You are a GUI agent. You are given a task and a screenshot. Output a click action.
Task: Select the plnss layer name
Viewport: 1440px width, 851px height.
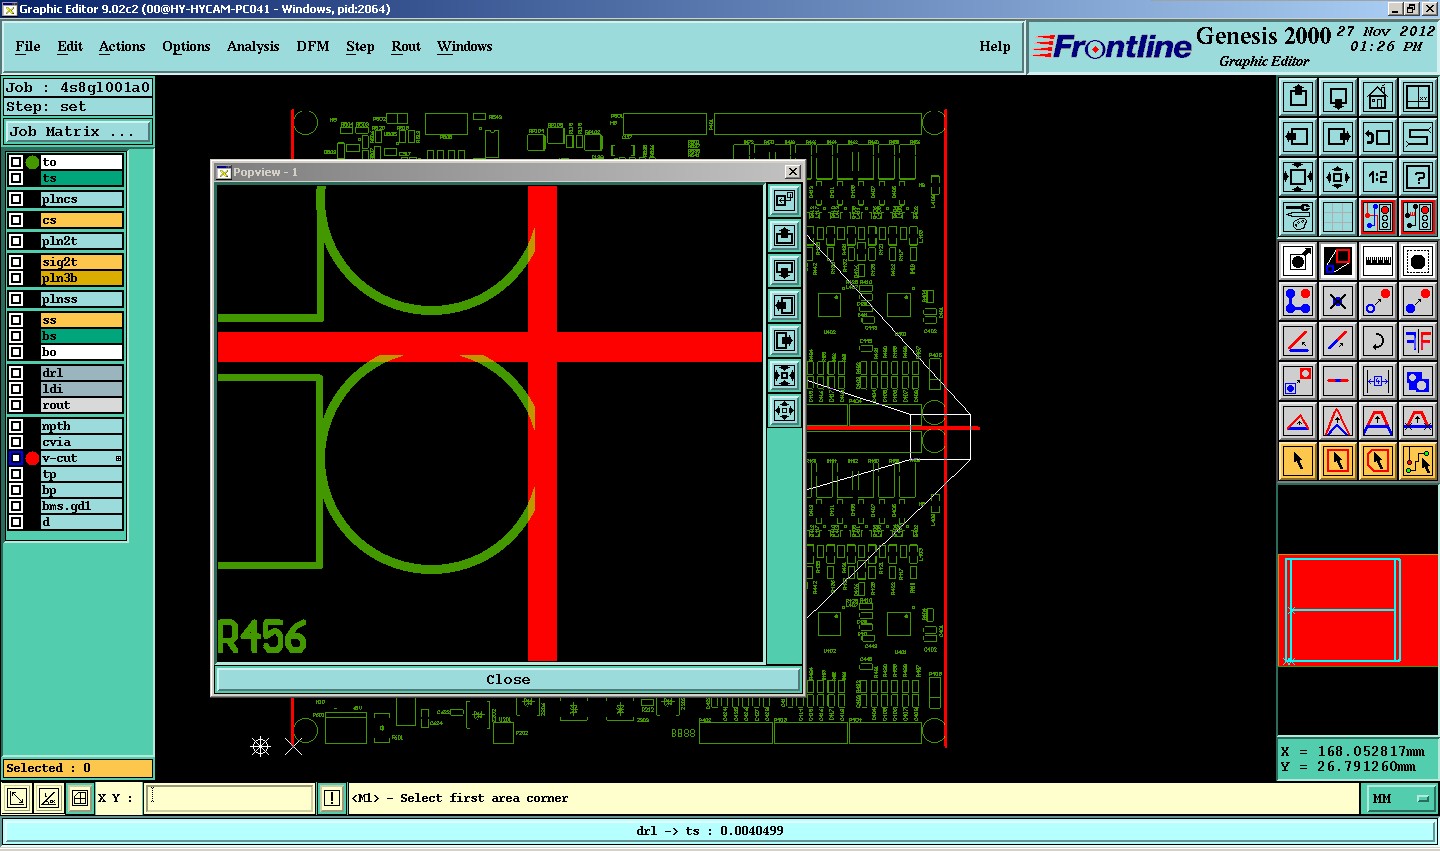click(x=81, y=299)
